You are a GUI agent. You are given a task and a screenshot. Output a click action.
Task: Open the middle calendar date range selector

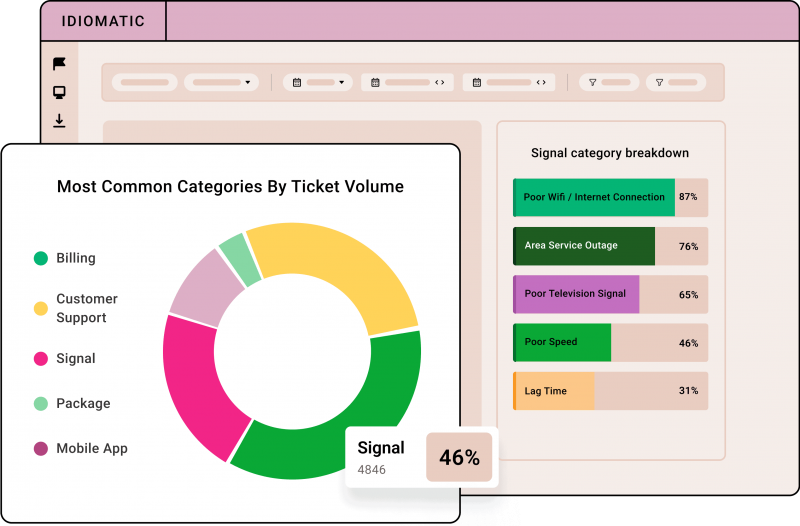tap(407, 82)
